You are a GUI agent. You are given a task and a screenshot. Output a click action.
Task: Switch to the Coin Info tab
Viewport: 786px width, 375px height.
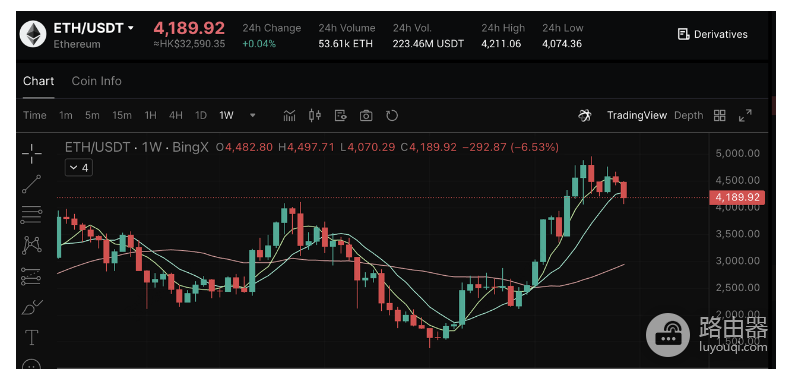[96, 81]
